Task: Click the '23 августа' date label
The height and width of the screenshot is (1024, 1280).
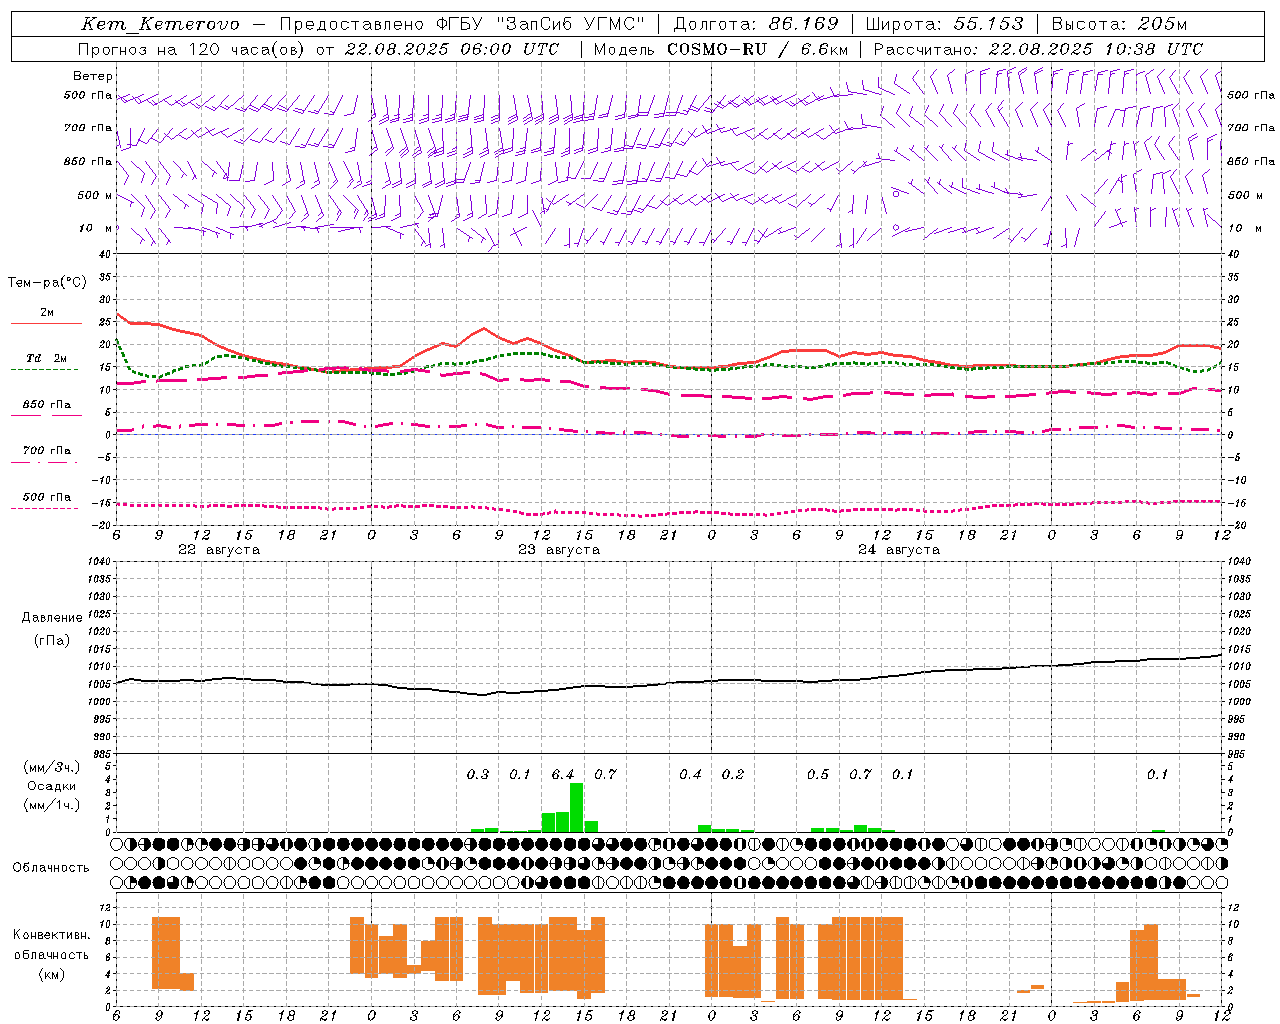Action: [559, 550]
